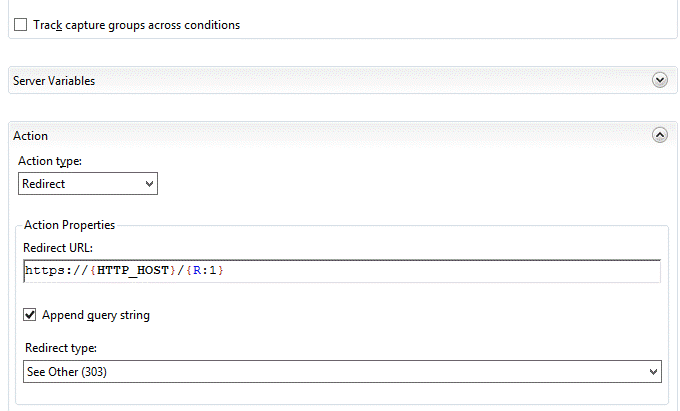Image resolution: width=680 pixels, height=411 pixels.
Task: Click the Action type: label
Action: 50,161
